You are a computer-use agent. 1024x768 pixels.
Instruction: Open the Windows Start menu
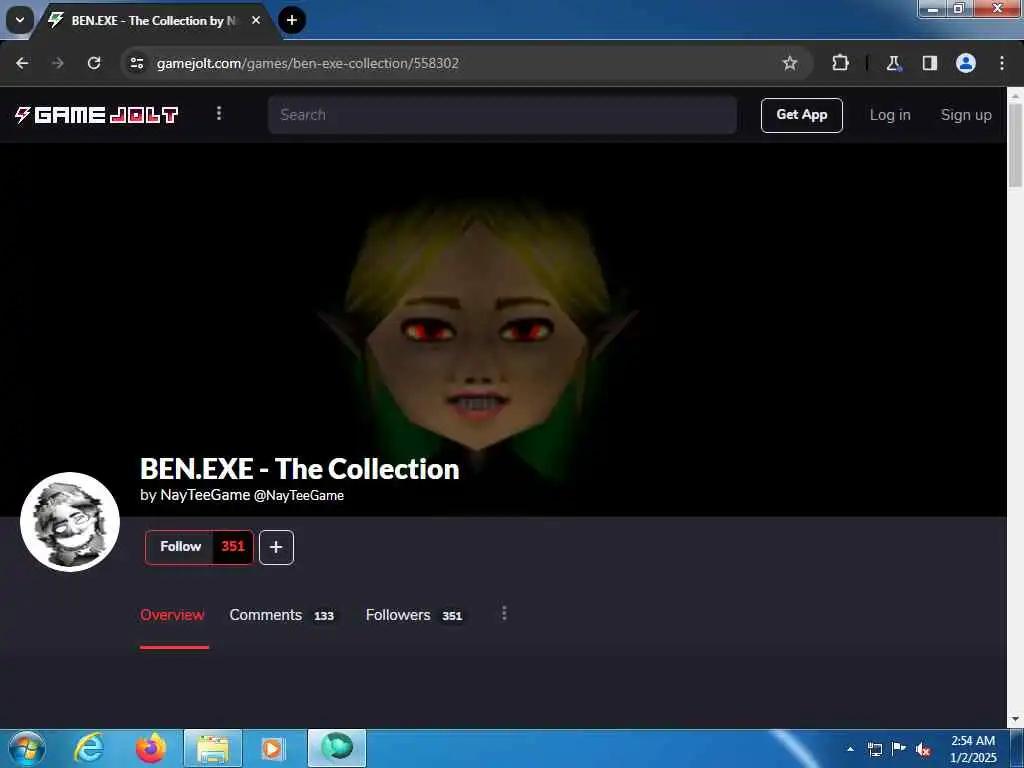[x=27, y=748]
